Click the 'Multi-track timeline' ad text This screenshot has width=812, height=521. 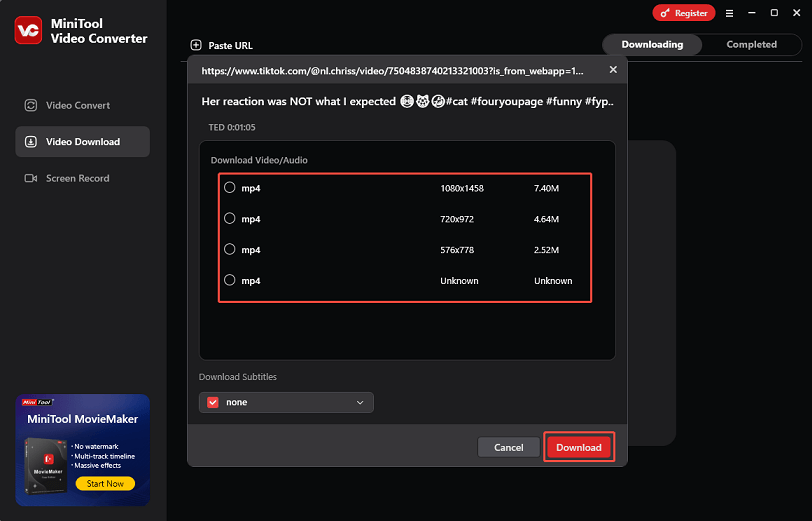104,456
